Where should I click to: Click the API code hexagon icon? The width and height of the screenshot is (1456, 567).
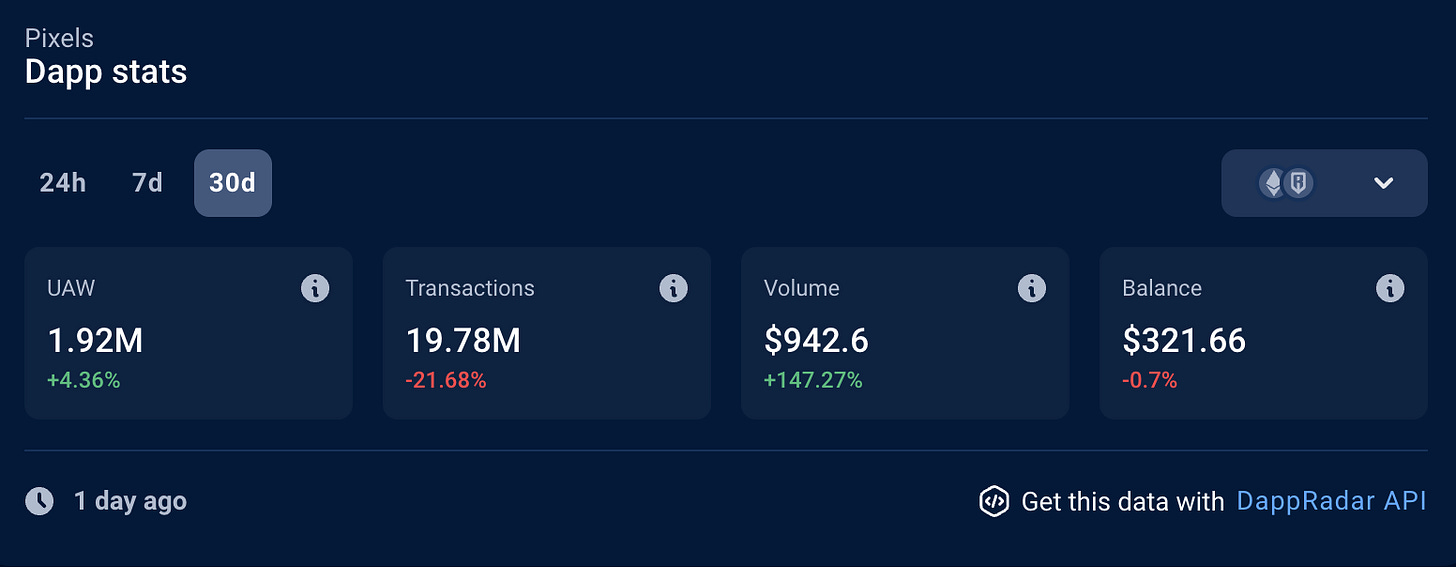coord(993,501)
